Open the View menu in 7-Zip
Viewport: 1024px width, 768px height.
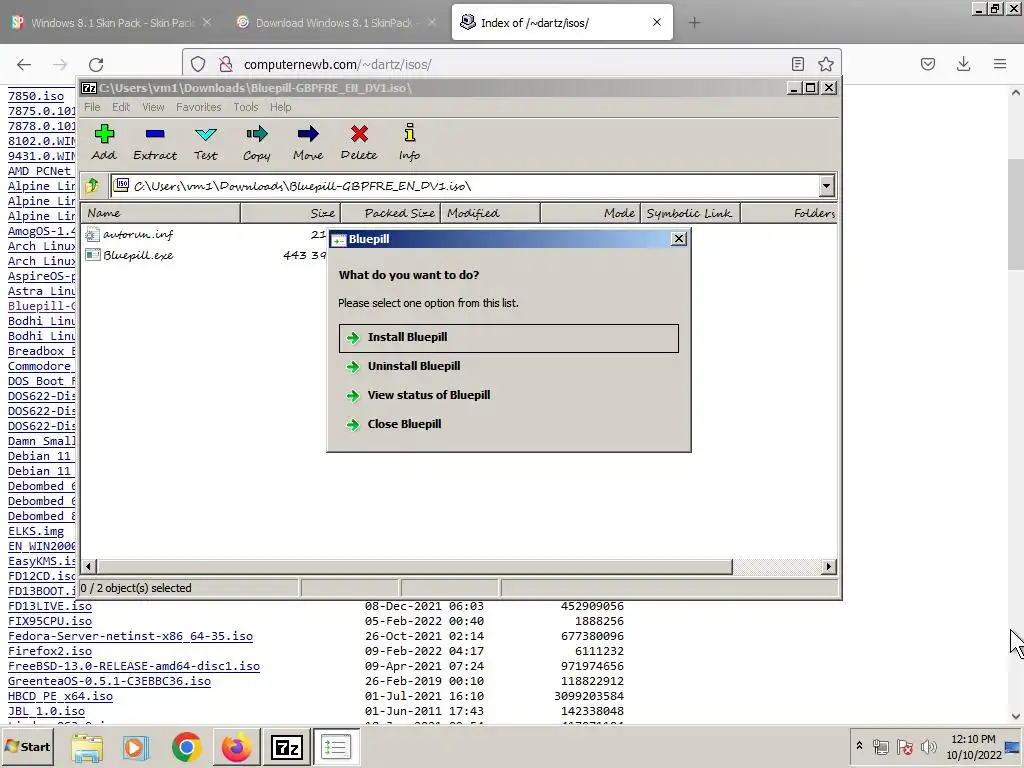(153, 107)
